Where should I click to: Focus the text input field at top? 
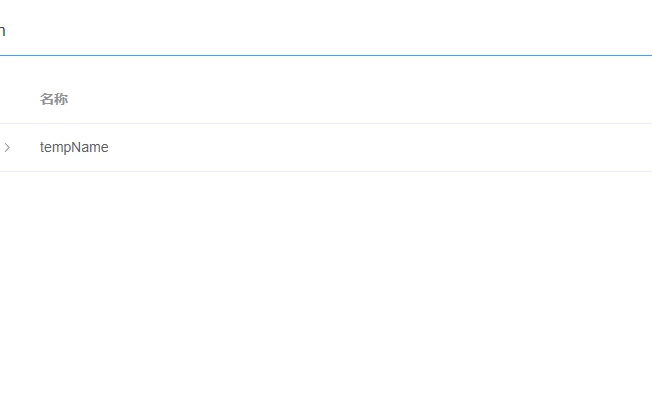pos(300,31)
